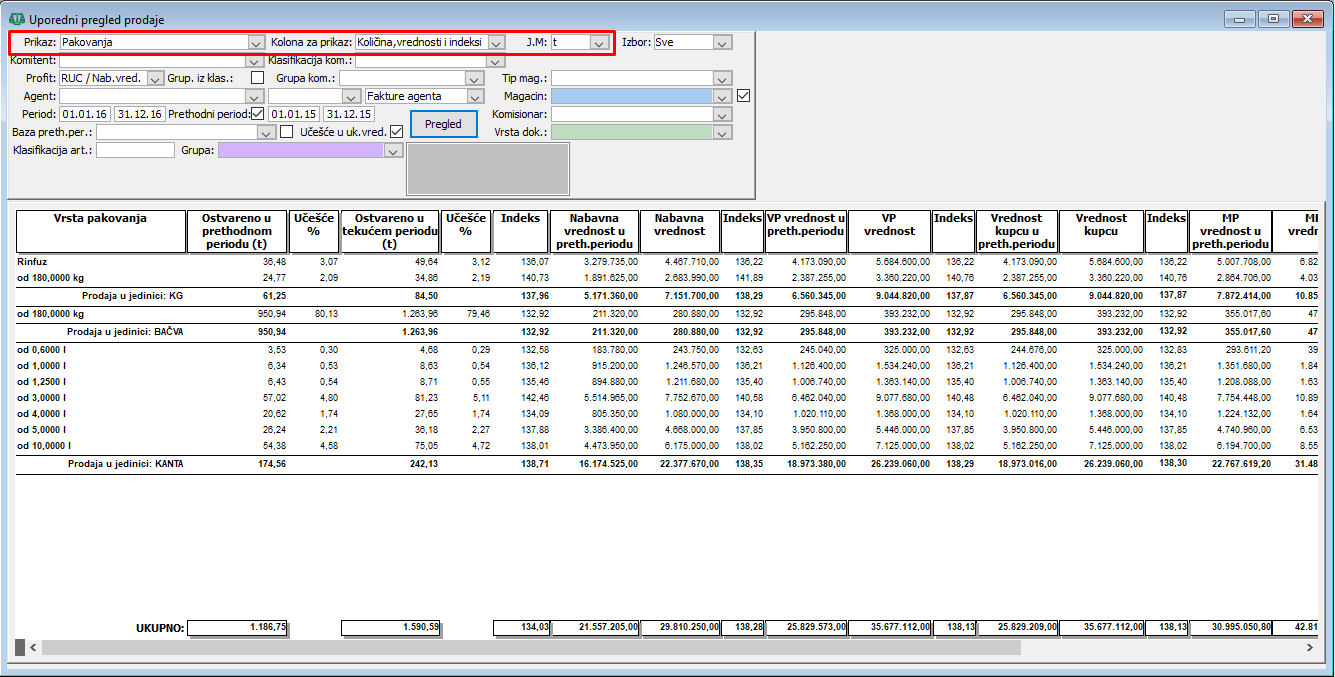Click the horizontal scrollbar right arrow
Viewport: 1335px width, 677px height.
[x=1310, y=648]
